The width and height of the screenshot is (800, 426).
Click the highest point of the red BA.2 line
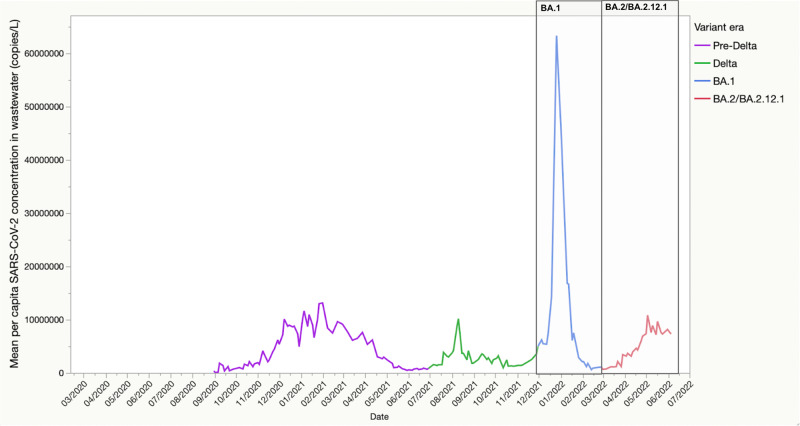[647, 316]
